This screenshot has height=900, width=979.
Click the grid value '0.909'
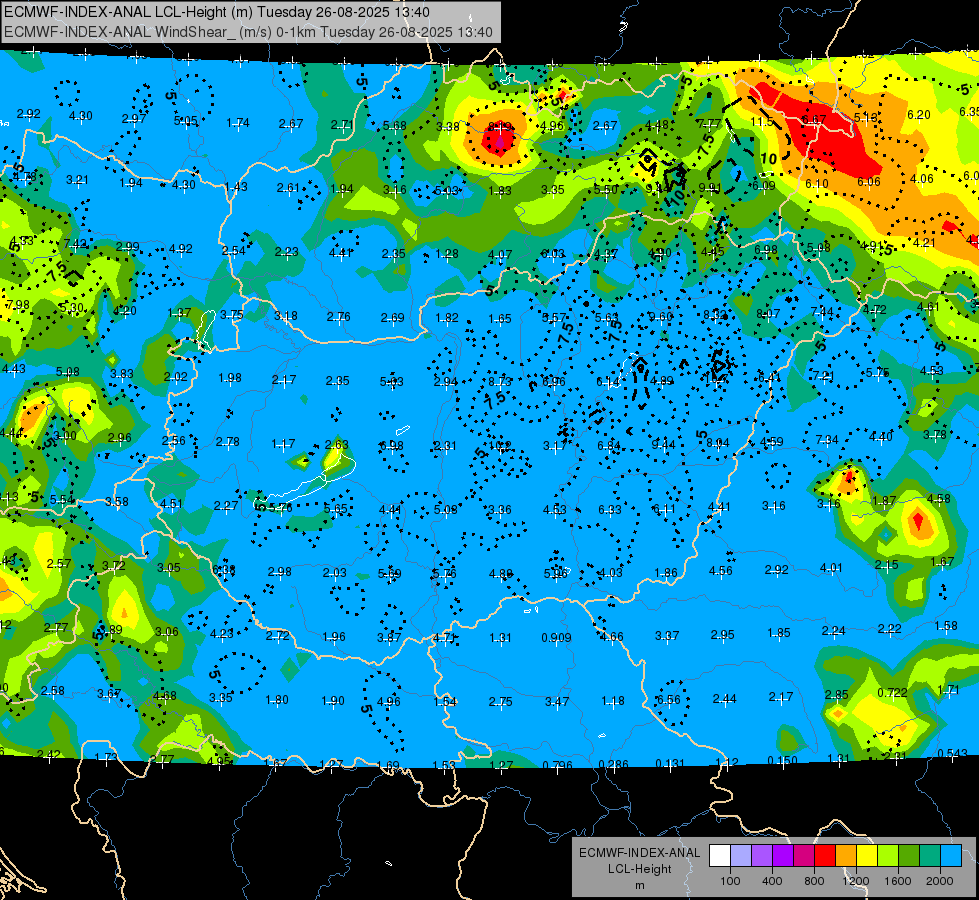point(556,638)
